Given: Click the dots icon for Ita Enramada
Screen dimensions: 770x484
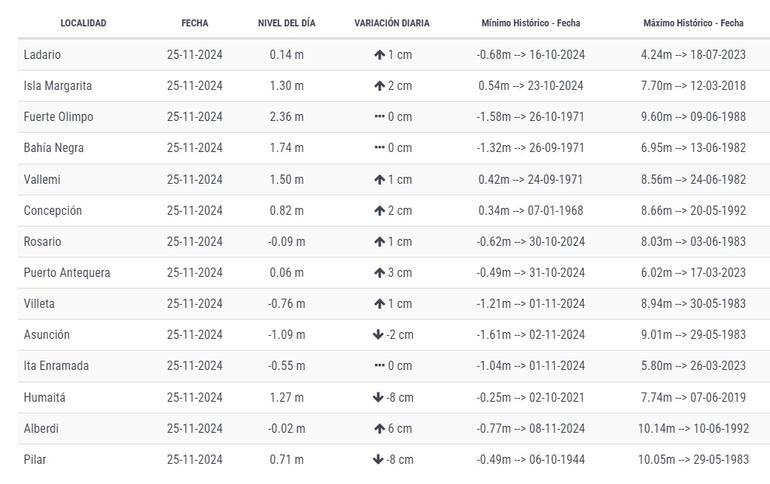Looking at the screenshot, I should point(379,366).
